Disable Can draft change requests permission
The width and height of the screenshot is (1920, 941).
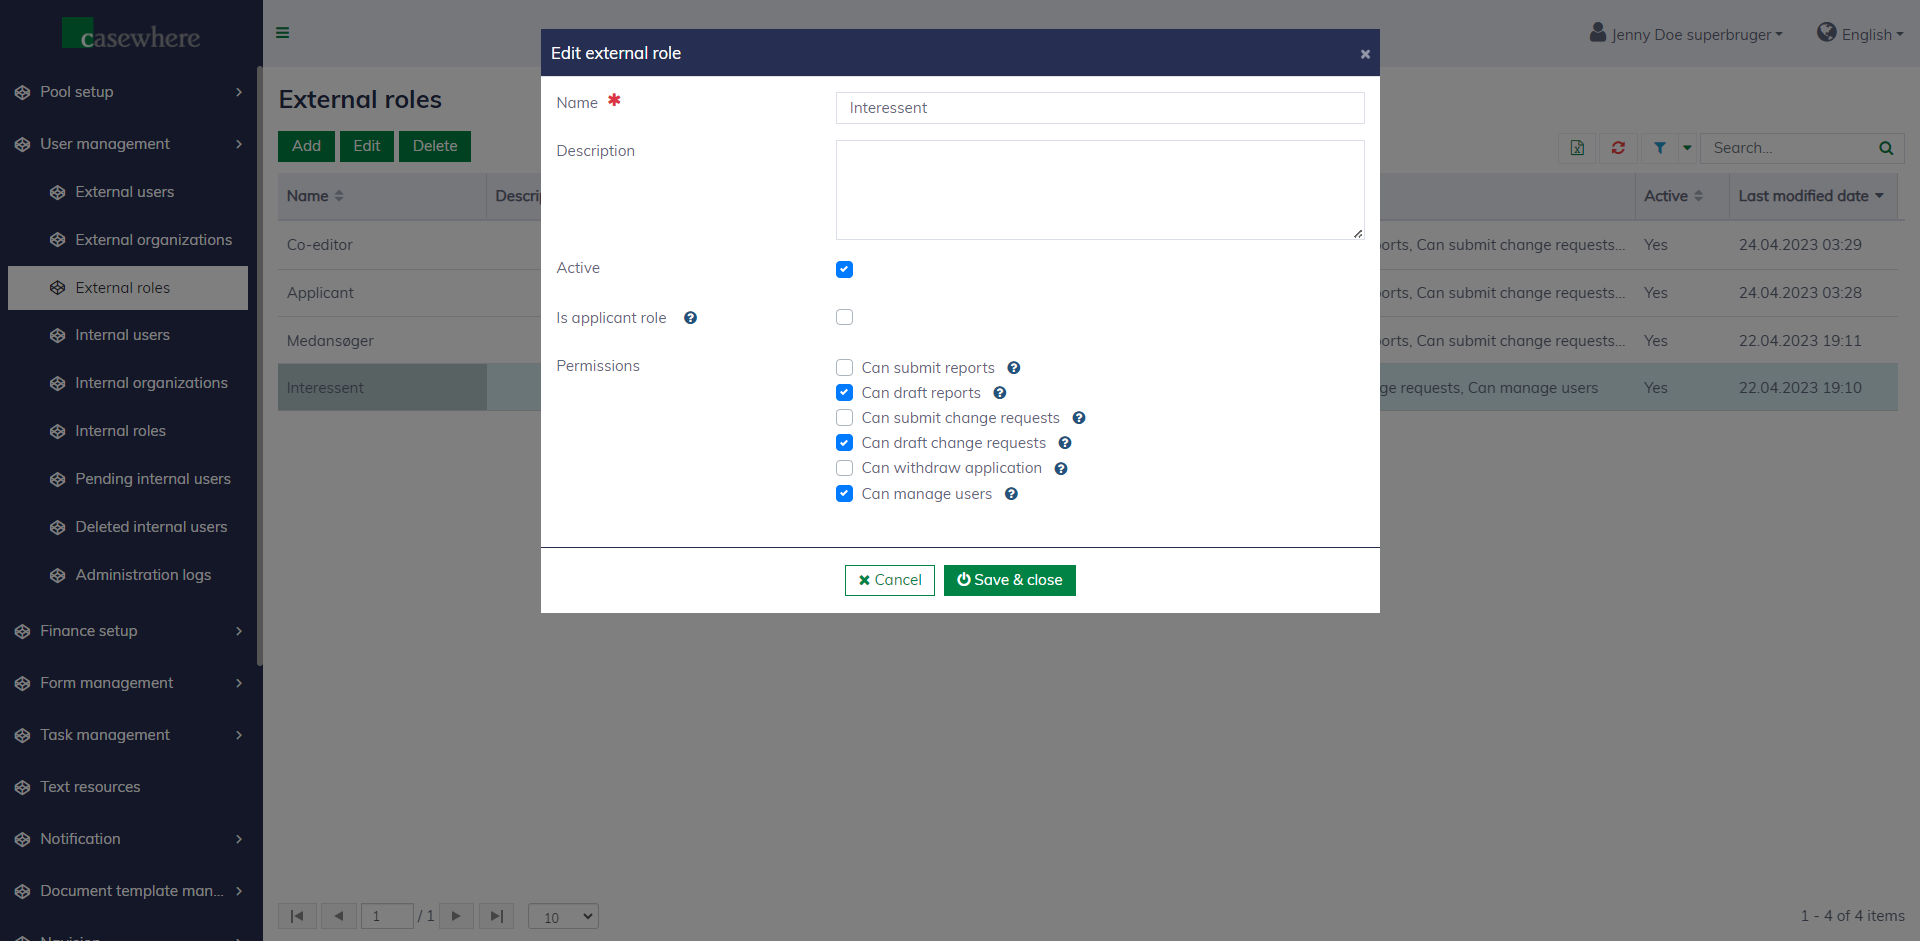(845, 443)
